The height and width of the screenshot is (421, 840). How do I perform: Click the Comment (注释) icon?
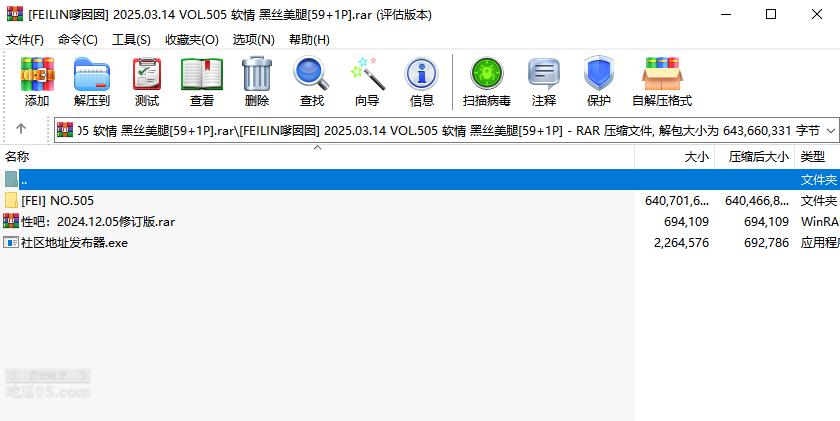tap(544, 82)
